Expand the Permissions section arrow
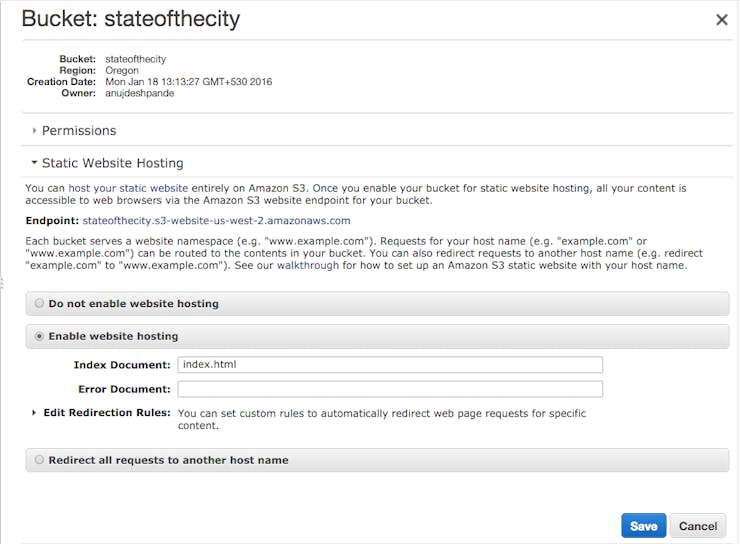The height and width of the screenshot is (544, 740). [x=34, y=131]
